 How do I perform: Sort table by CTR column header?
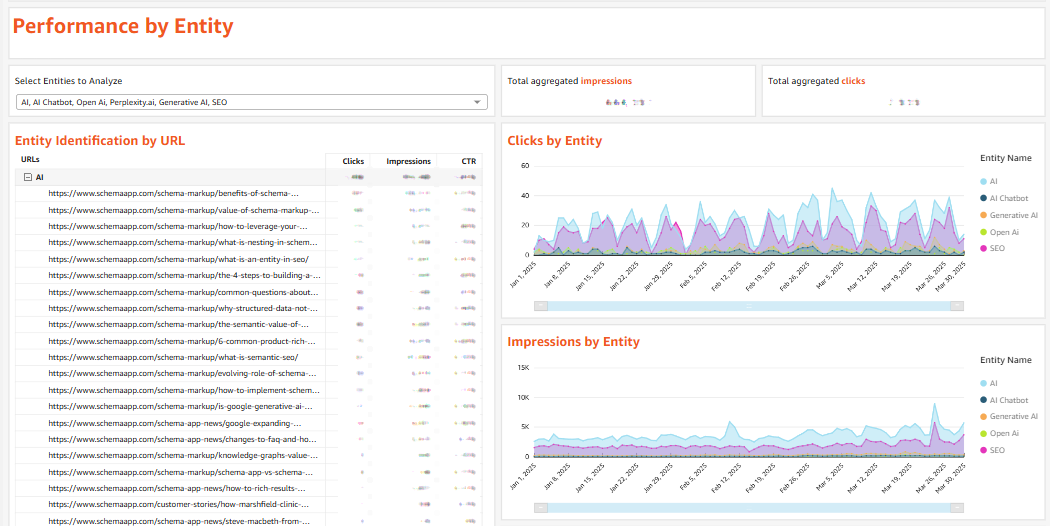point(469,161)
